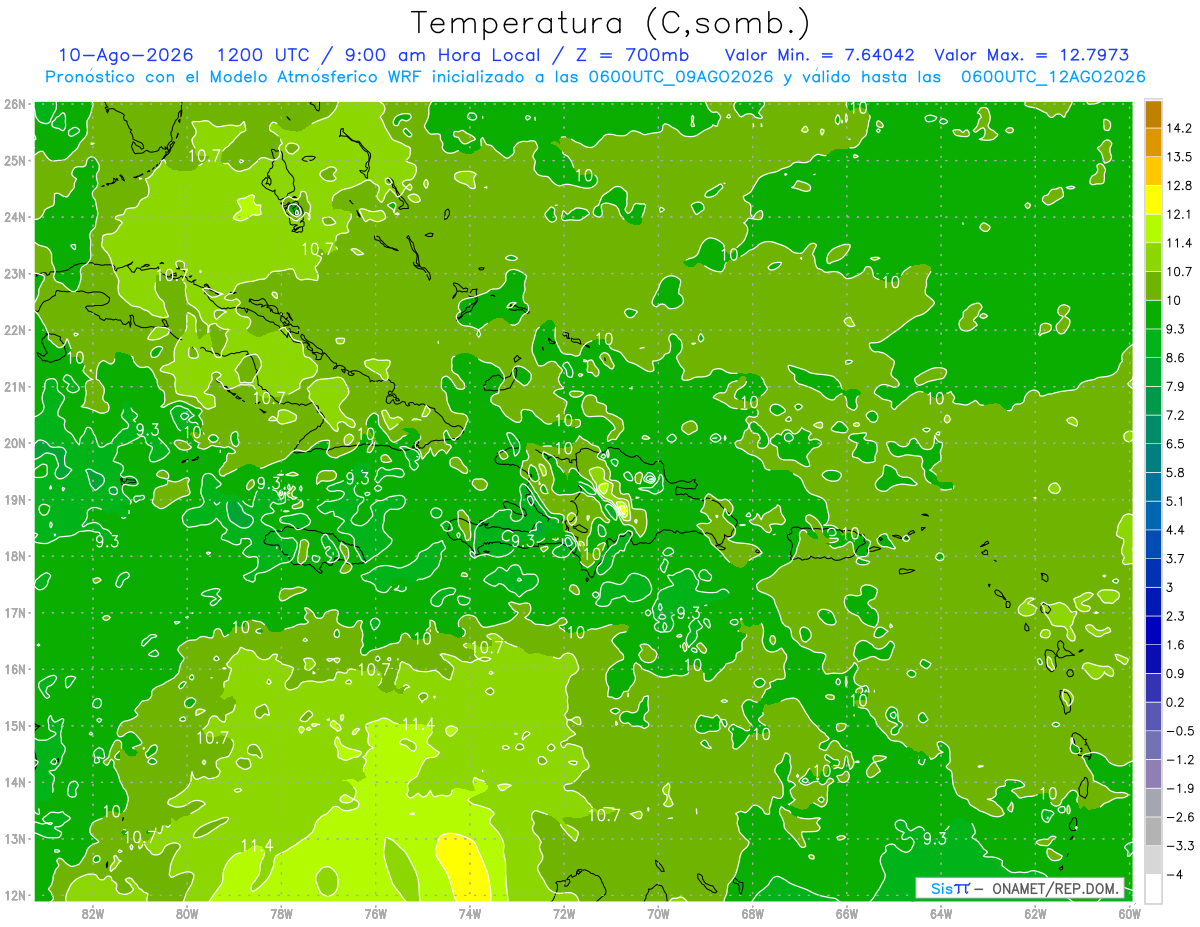Click the '12.8' legend label
Screen dimensions: 1200x927
pyautogui.click(x=1181, y=186)
